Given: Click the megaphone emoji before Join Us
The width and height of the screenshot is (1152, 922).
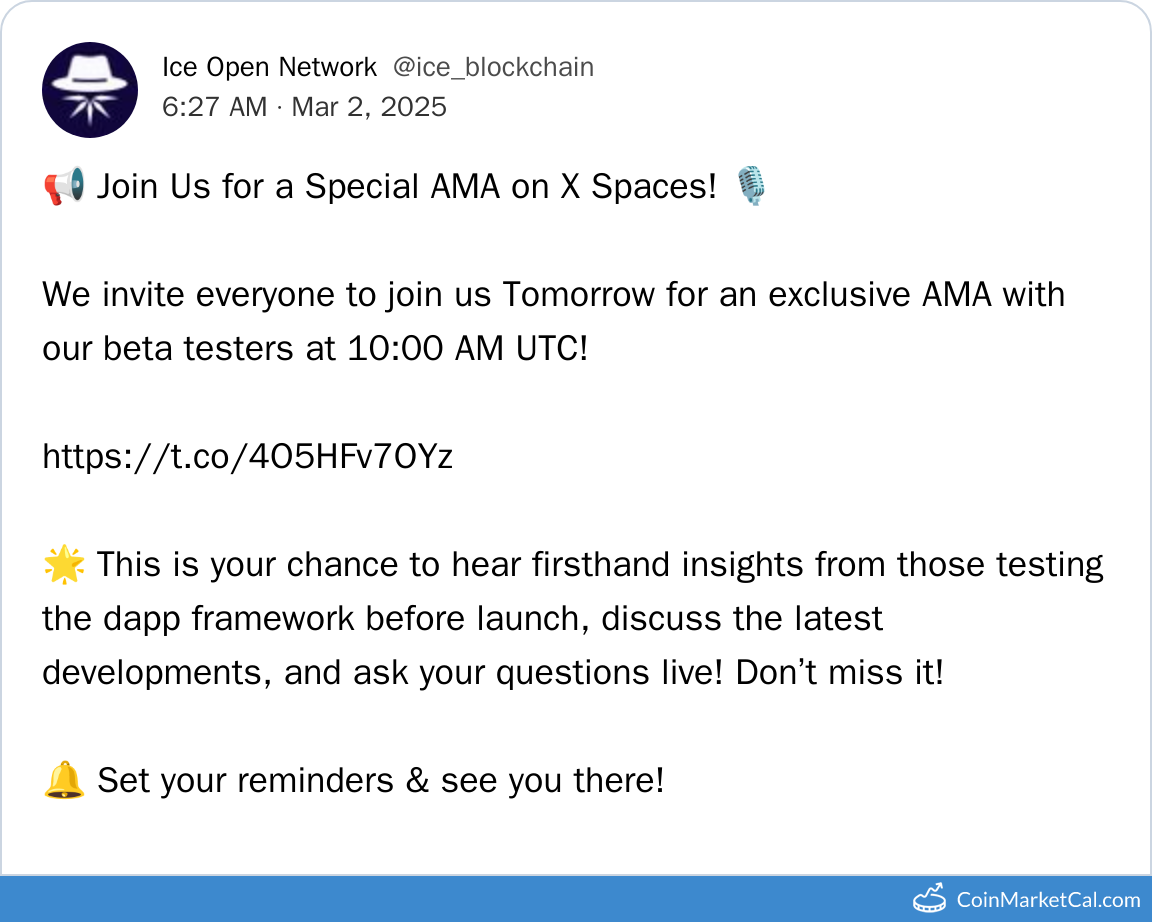Looking at the screenshot, I should (65, 187).
